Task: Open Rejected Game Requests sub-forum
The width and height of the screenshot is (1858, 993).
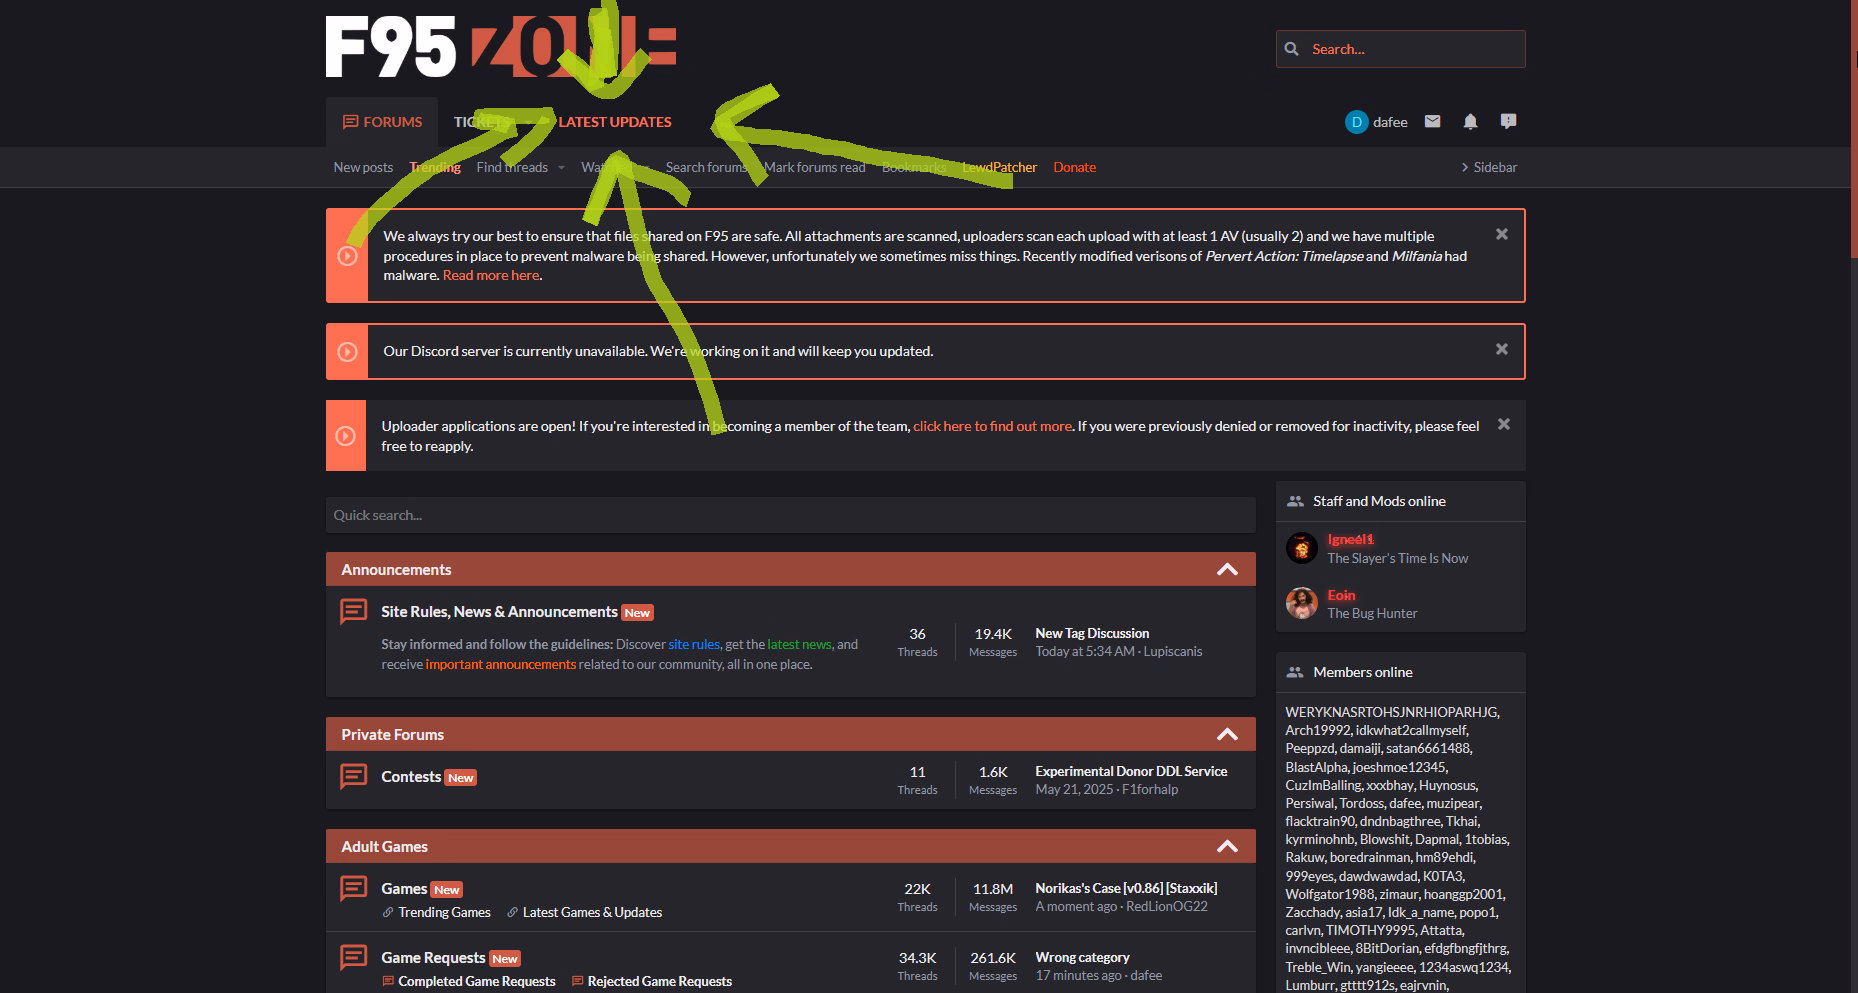Action: tap(660, 981)
